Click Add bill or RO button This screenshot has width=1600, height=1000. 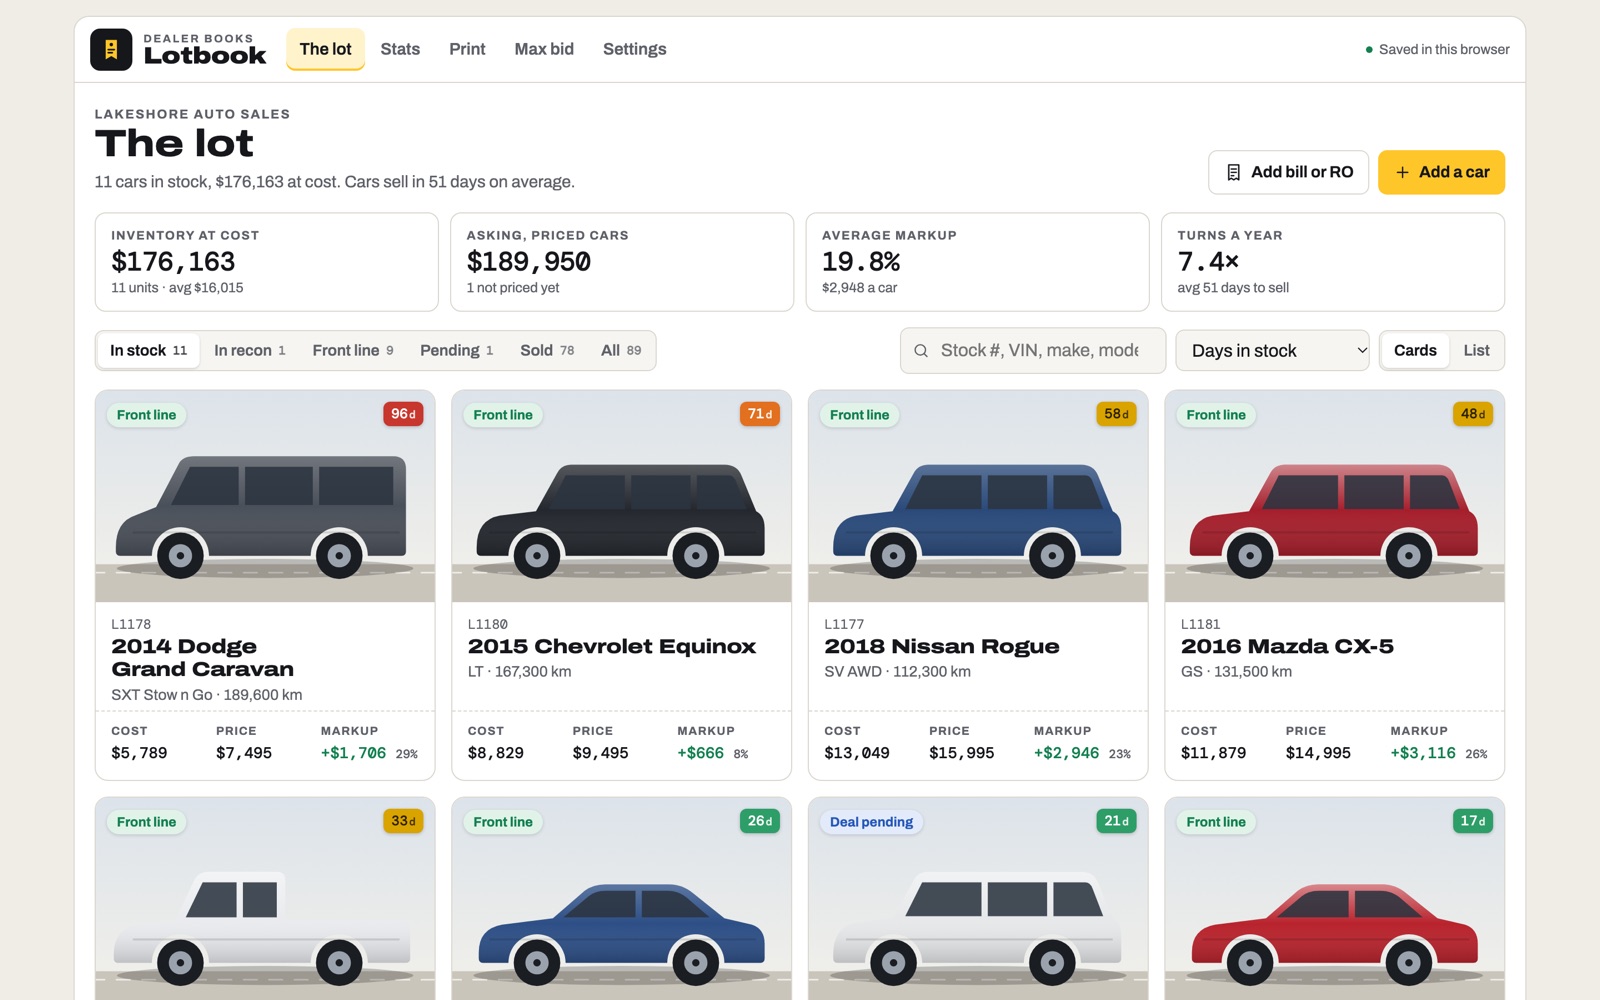pos(1288,172)
